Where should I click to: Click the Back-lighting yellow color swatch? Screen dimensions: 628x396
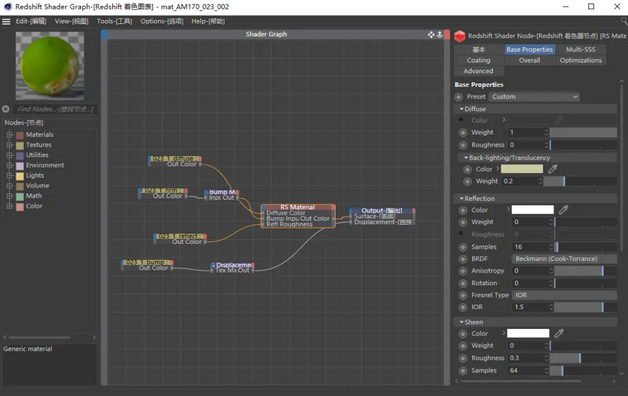point(522,169)
